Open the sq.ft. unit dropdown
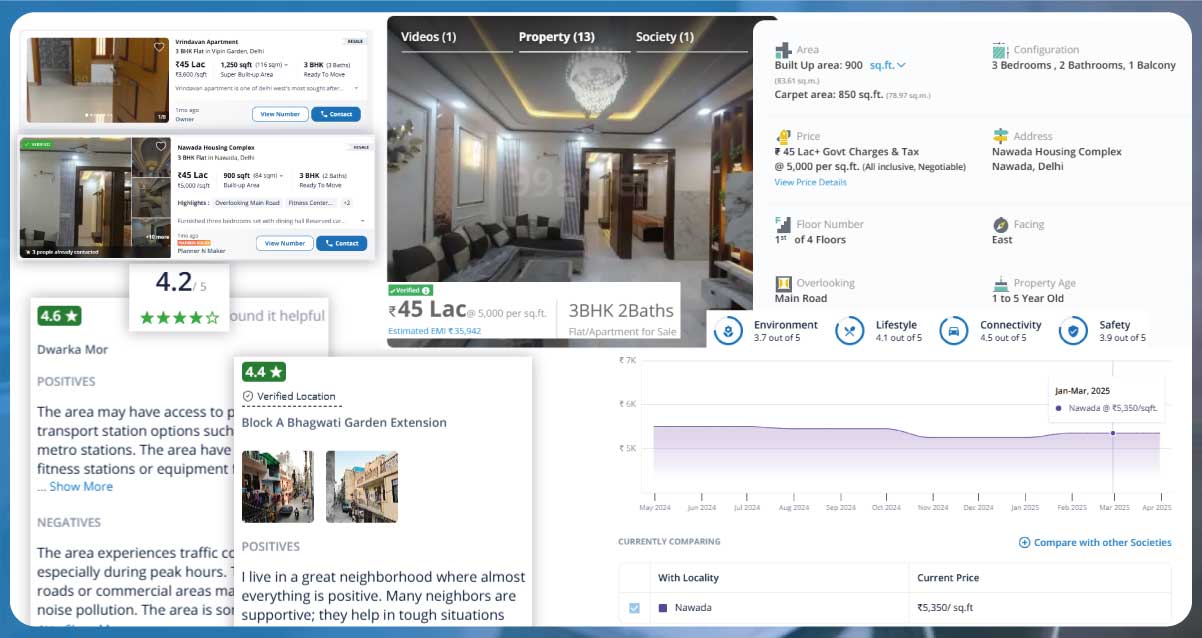1202x638 pixels. pyautogui.click(x=888, y=65)
